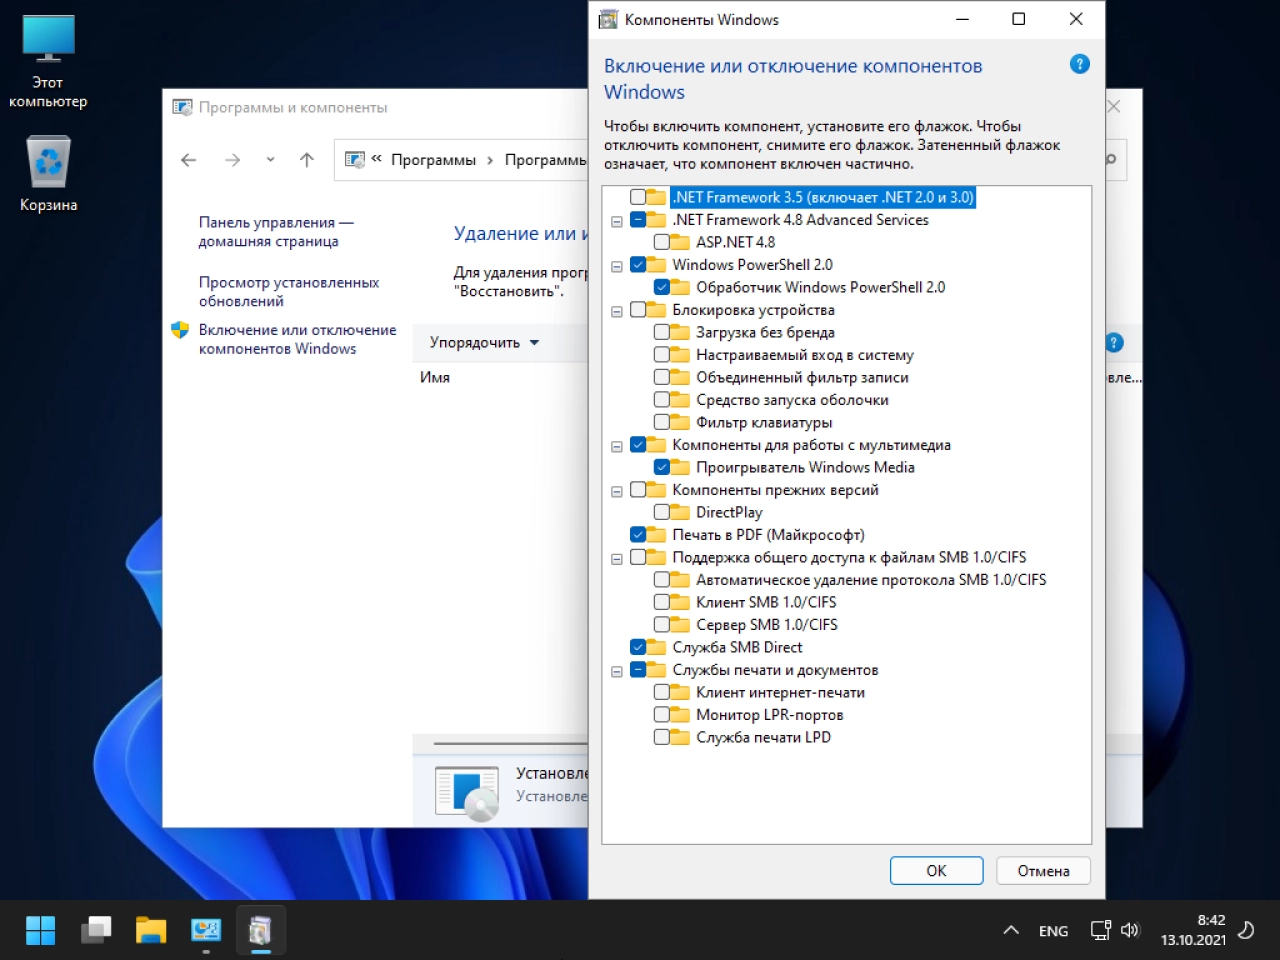Open Просмотр установленных обновлений link
Viewport: 1280px width, 960px height.
click(289, 292)
